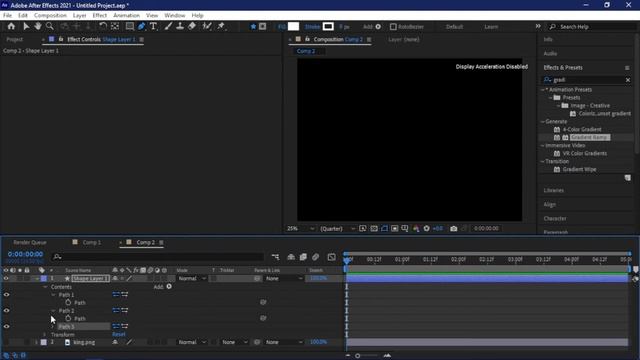Select the Hand tool

pyautogui.click(x=38, y=27)
